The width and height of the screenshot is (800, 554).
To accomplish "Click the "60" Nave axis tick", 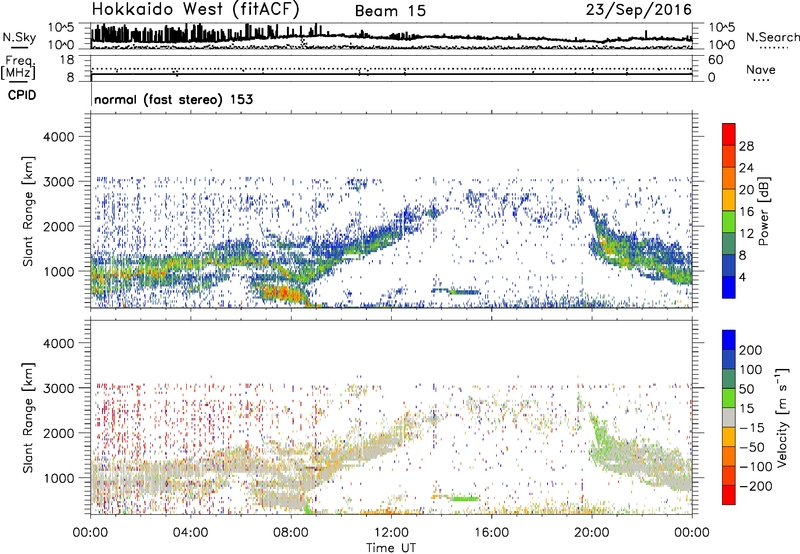I will 715,60.
